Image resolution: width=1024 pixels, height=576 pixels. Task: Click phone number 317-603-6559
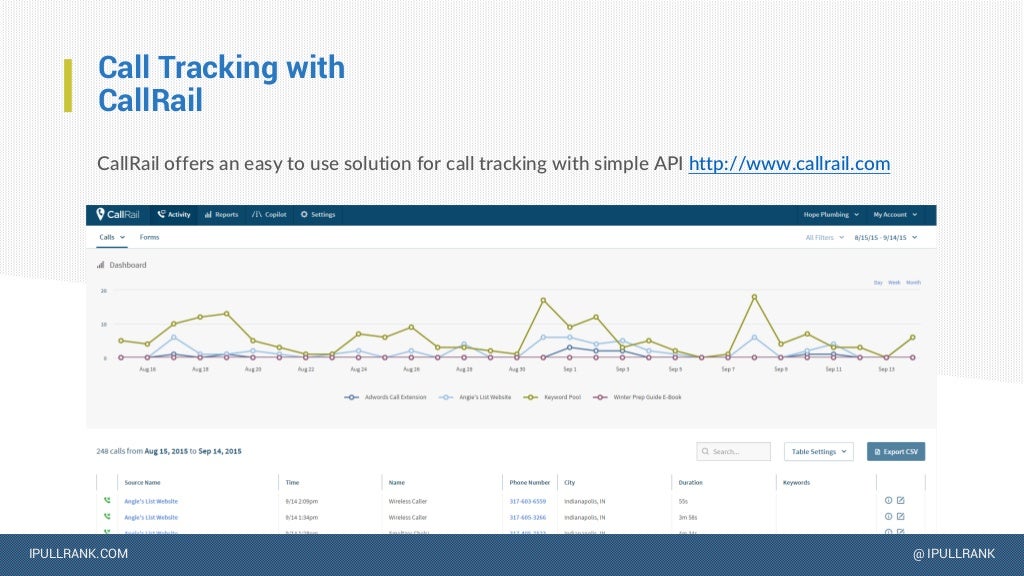click(528, 502)
